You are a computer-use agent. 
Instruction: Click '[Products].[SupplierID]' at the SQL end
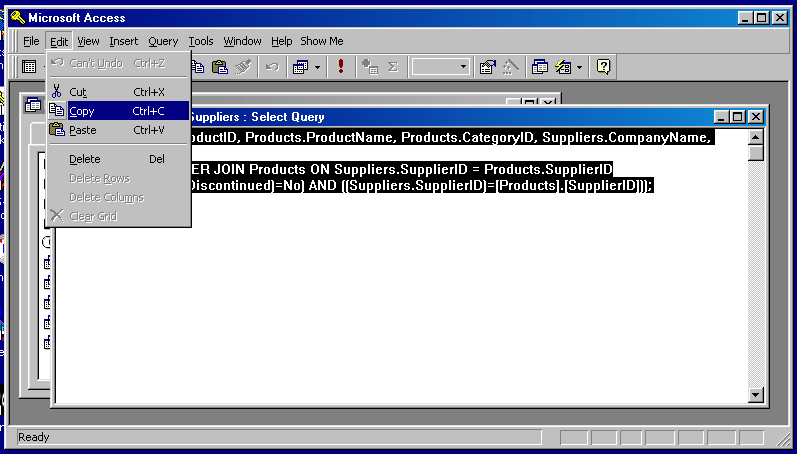(567, 186)
